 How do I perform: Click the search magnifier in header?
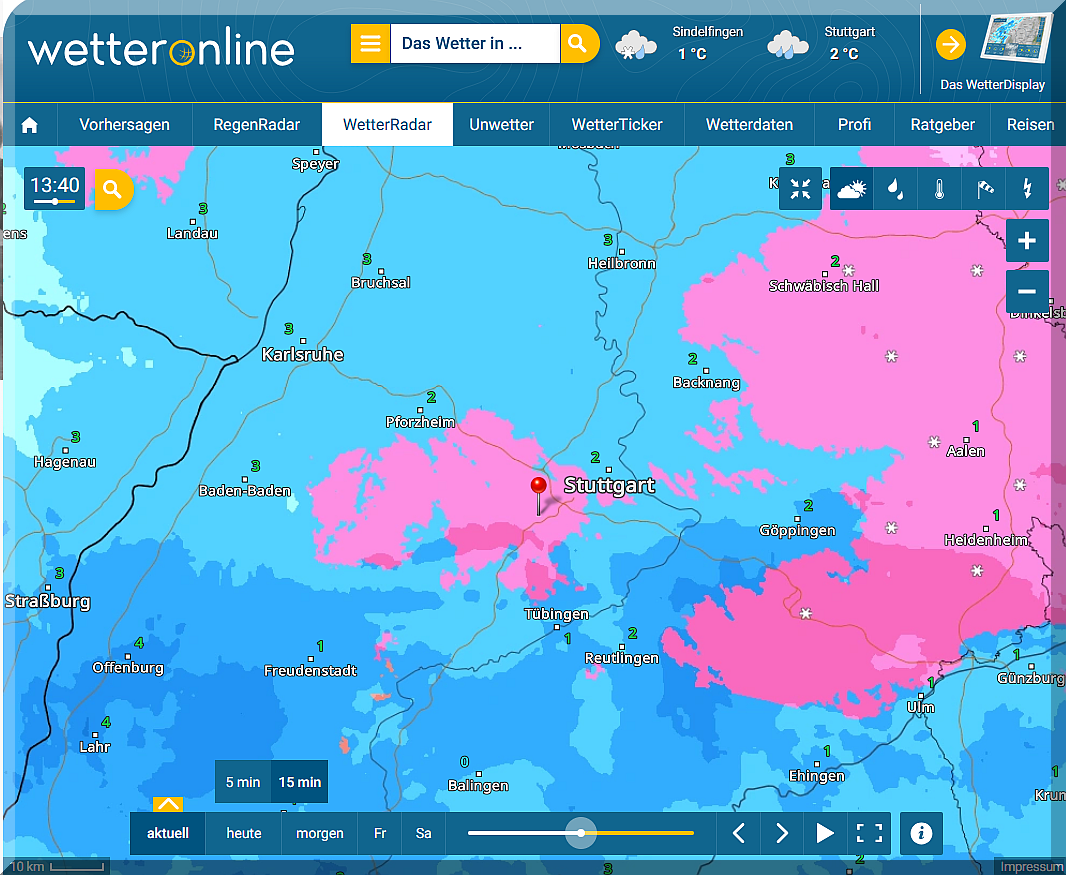[x=578, y=44]
